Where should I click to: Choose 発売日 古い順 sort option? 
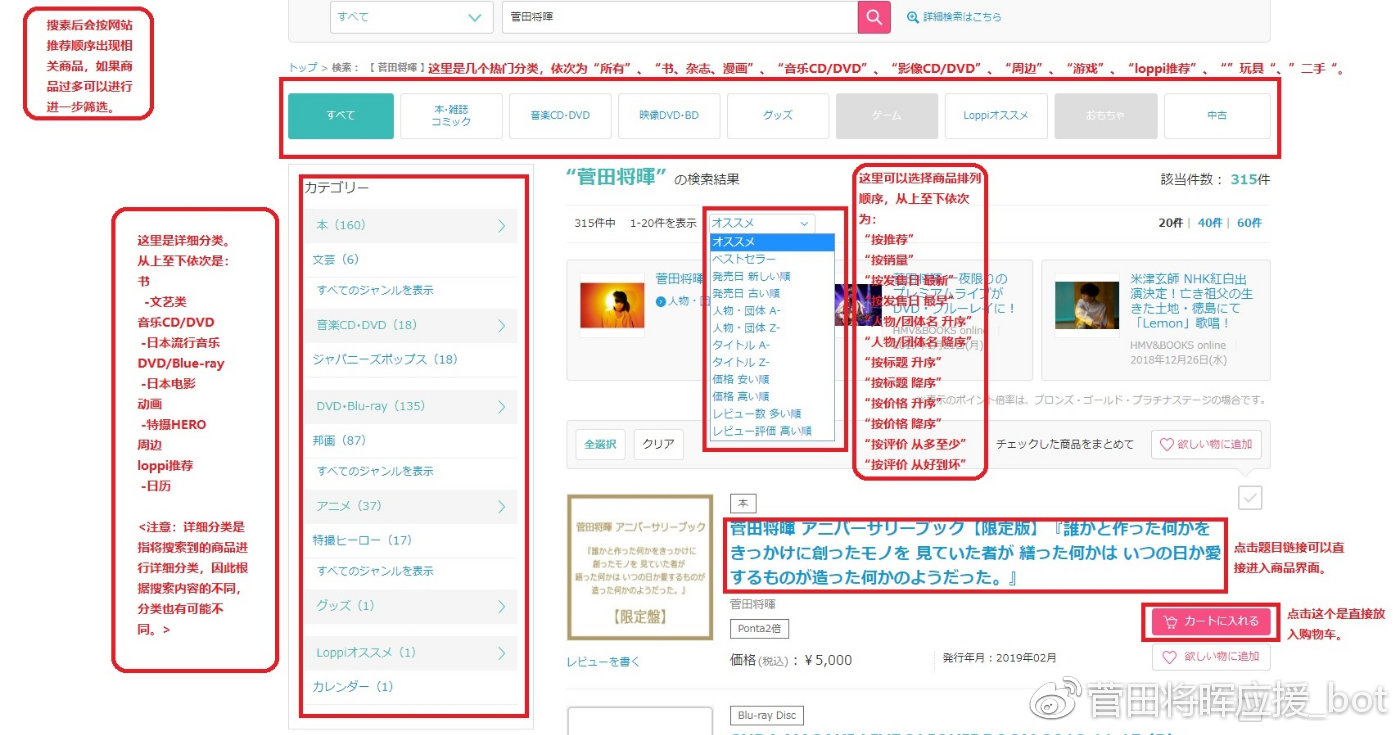click(771, 293)
